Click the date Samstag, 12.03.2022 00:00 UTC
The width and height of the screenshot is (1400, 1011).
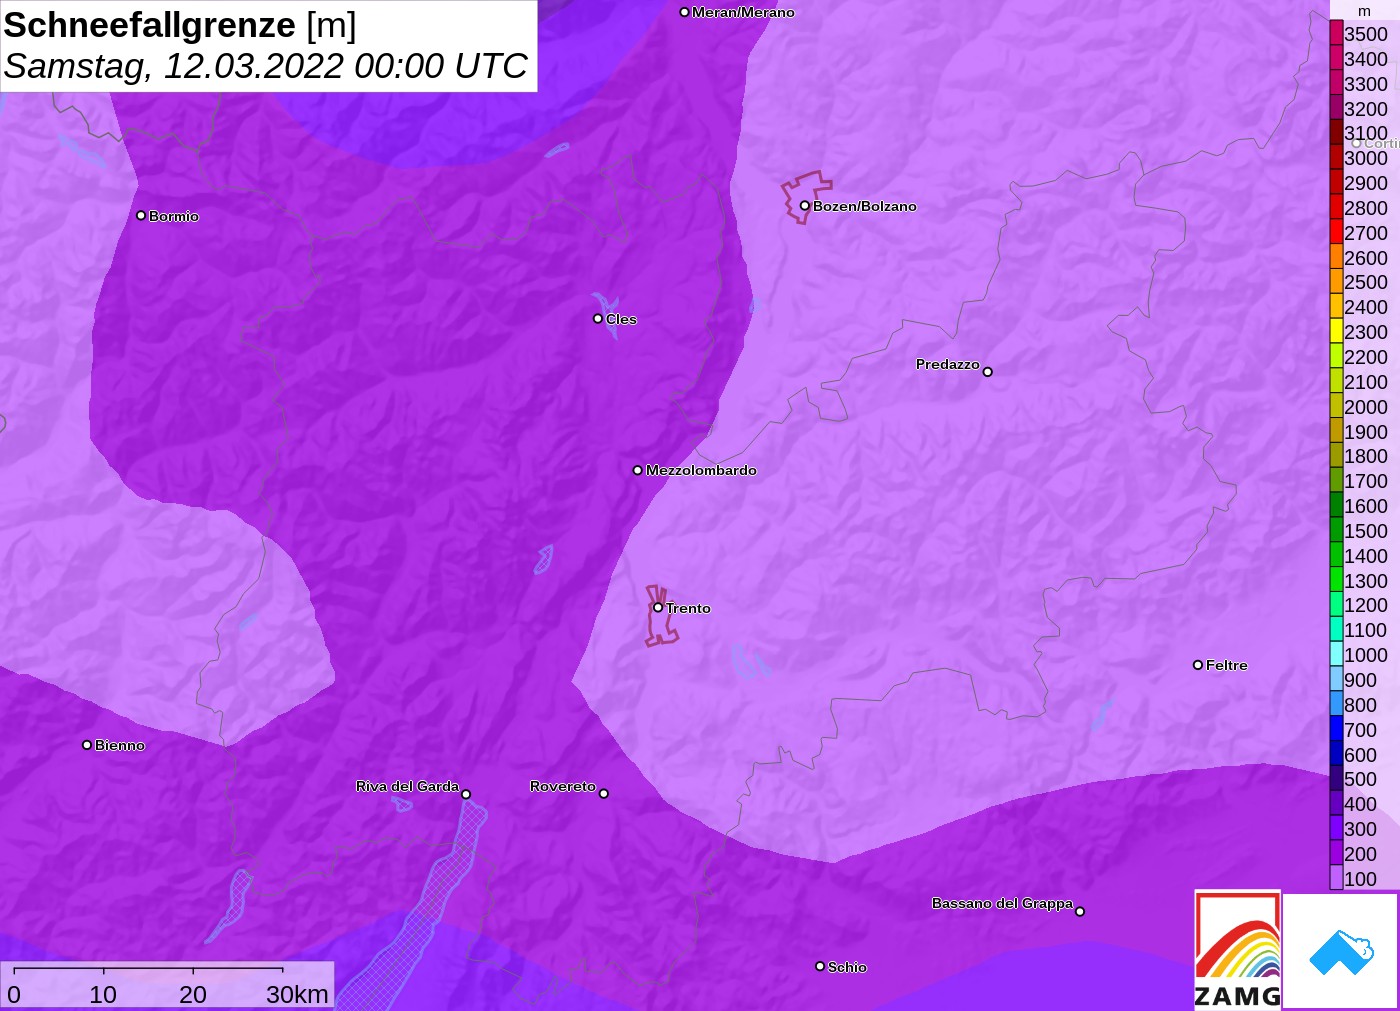click(265, 66)
